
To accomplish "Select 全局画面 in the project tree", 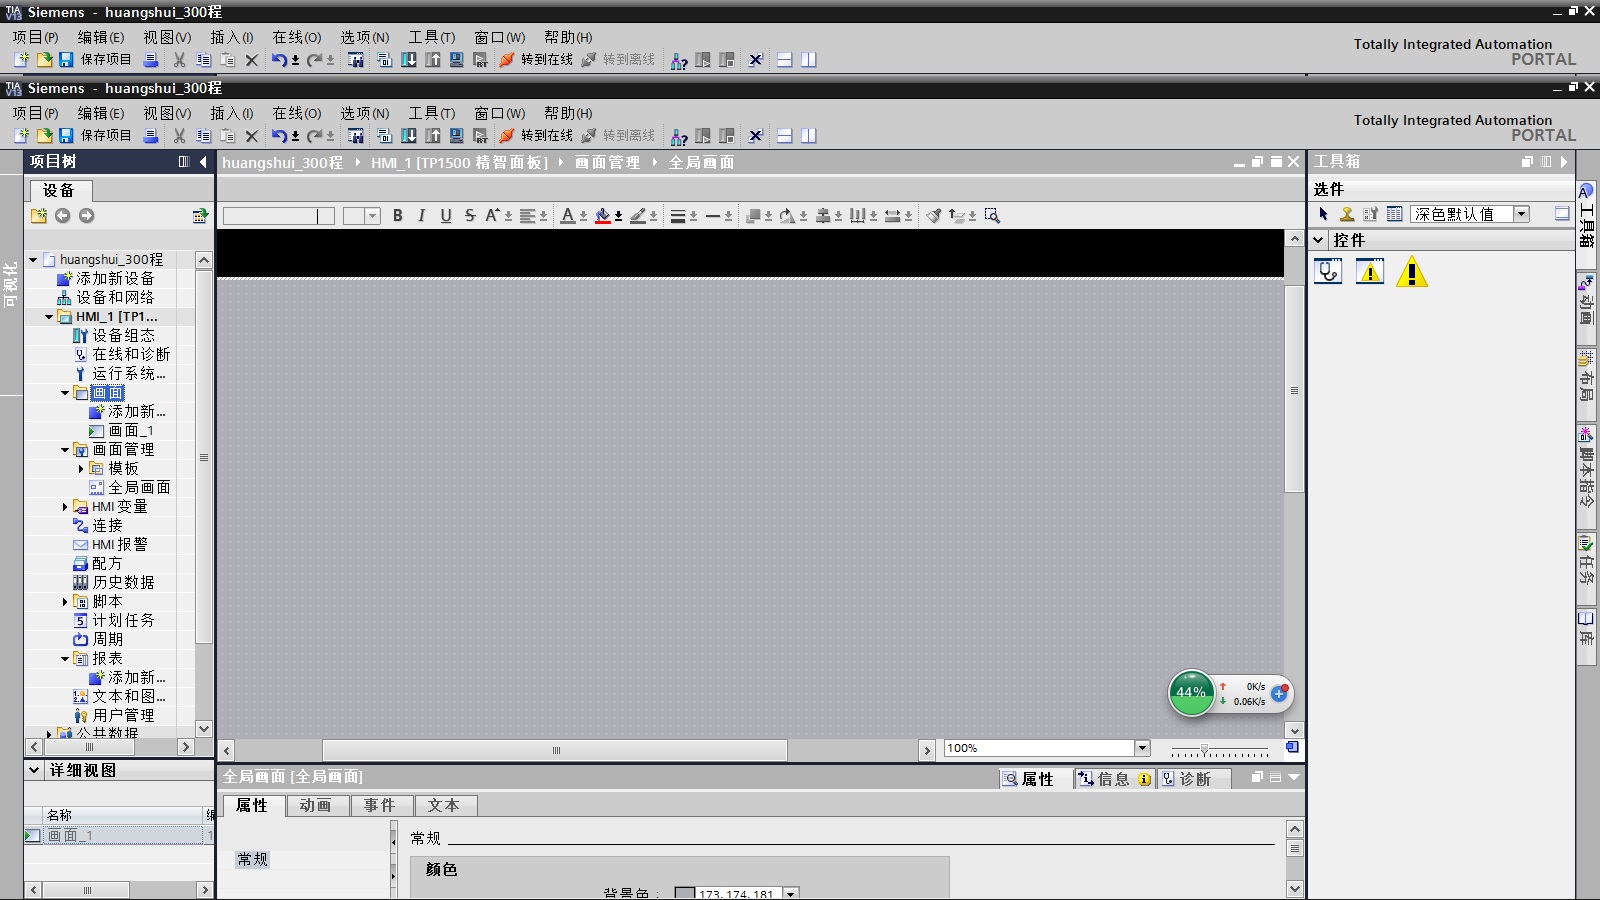I will pyautogui.click(x=139, y=488).
